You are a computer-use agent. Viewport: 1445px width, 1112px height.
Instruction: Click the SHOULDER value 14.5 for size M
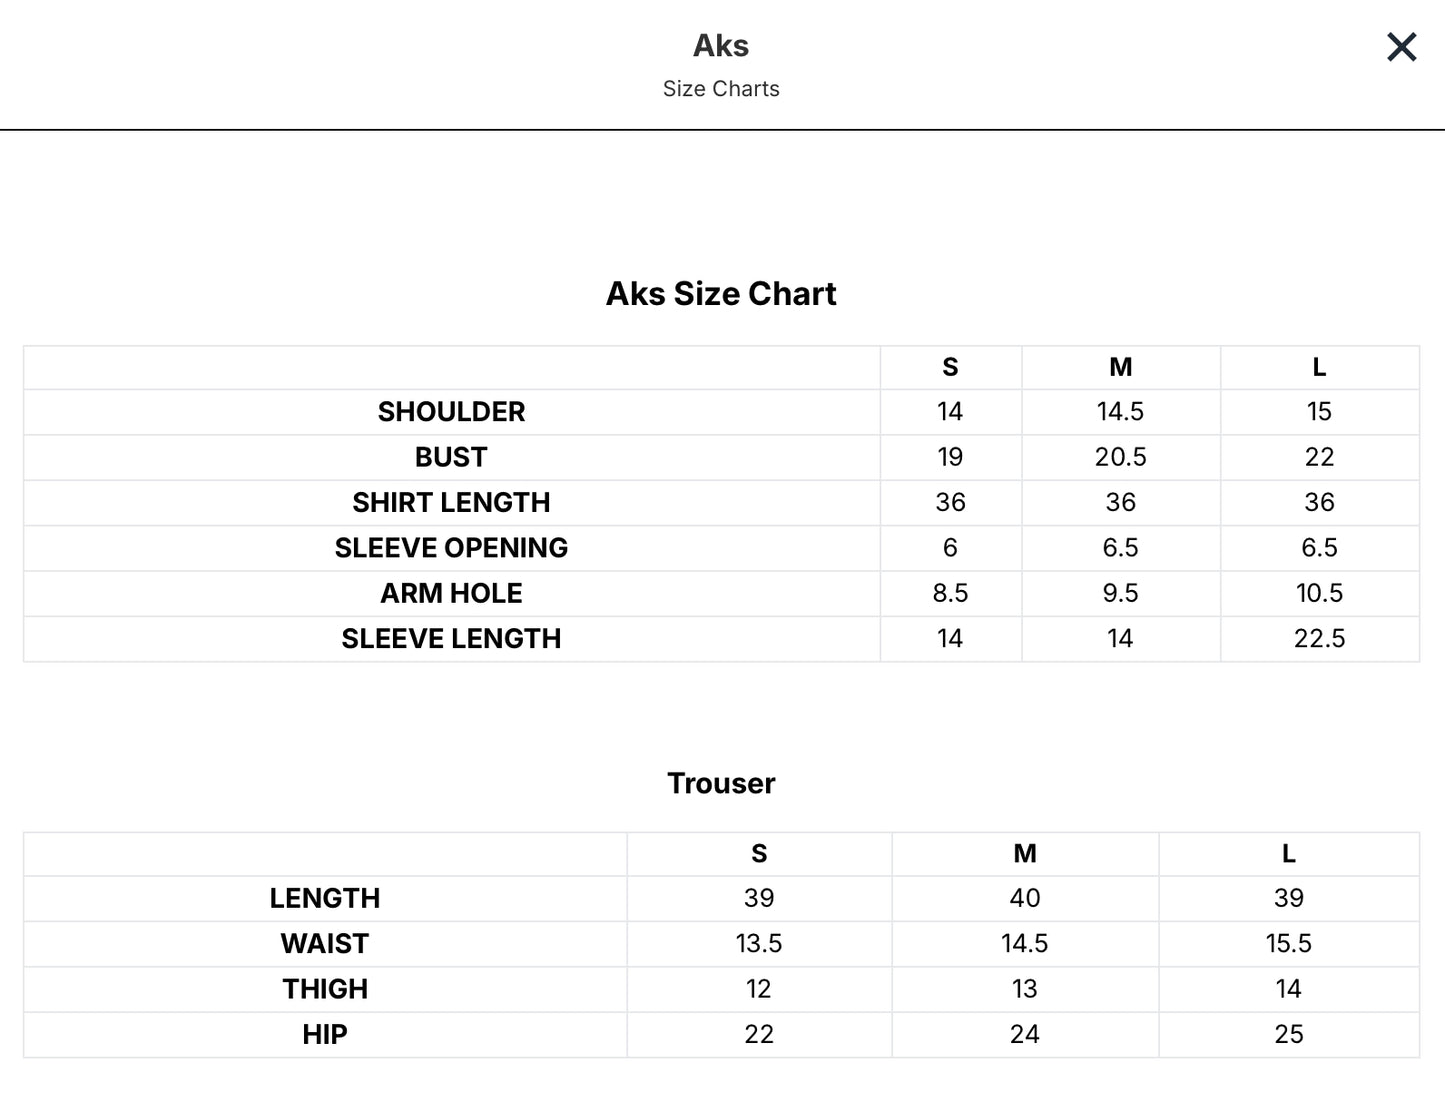(1120, 412)
